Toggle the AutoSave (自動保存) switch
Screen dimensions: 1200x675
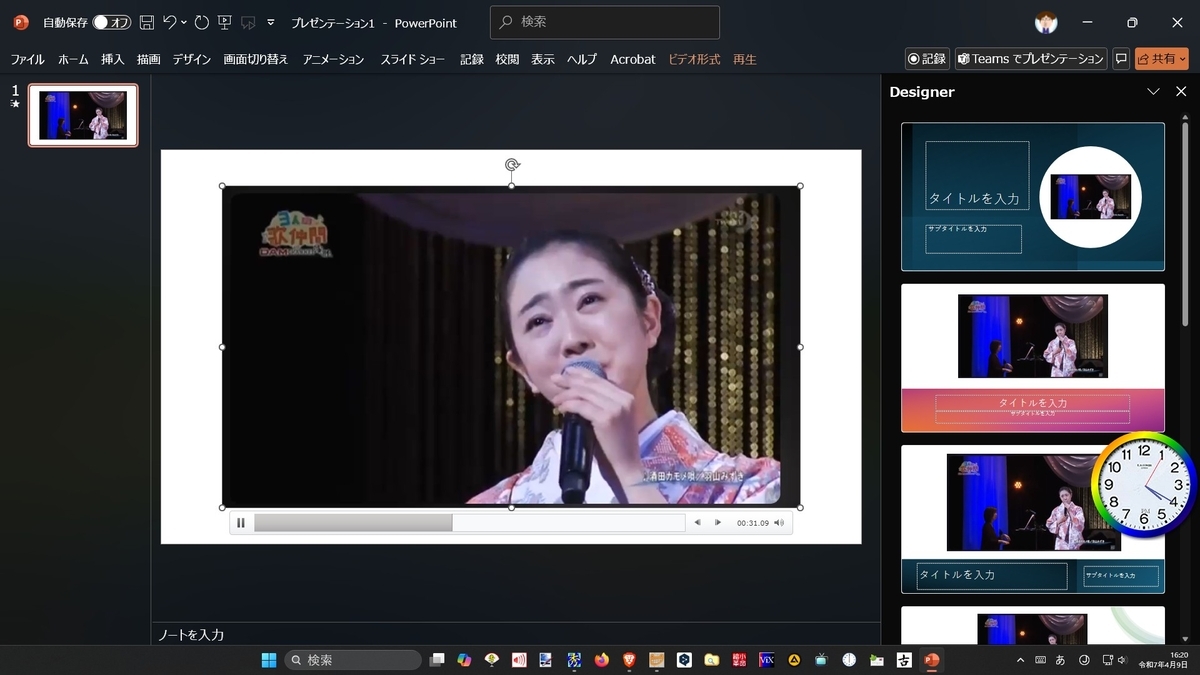pos(112,22)
